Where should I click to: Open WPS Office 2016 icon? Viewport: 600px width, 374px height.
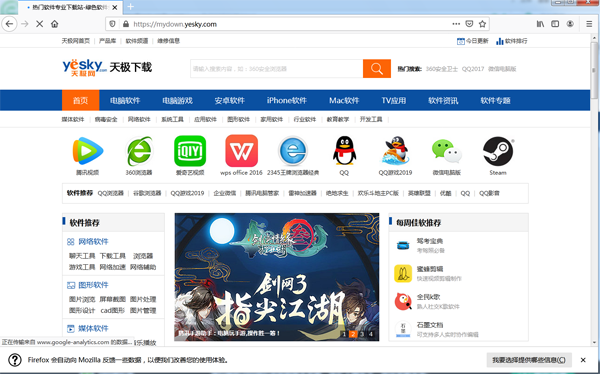[x=241, y=150]
